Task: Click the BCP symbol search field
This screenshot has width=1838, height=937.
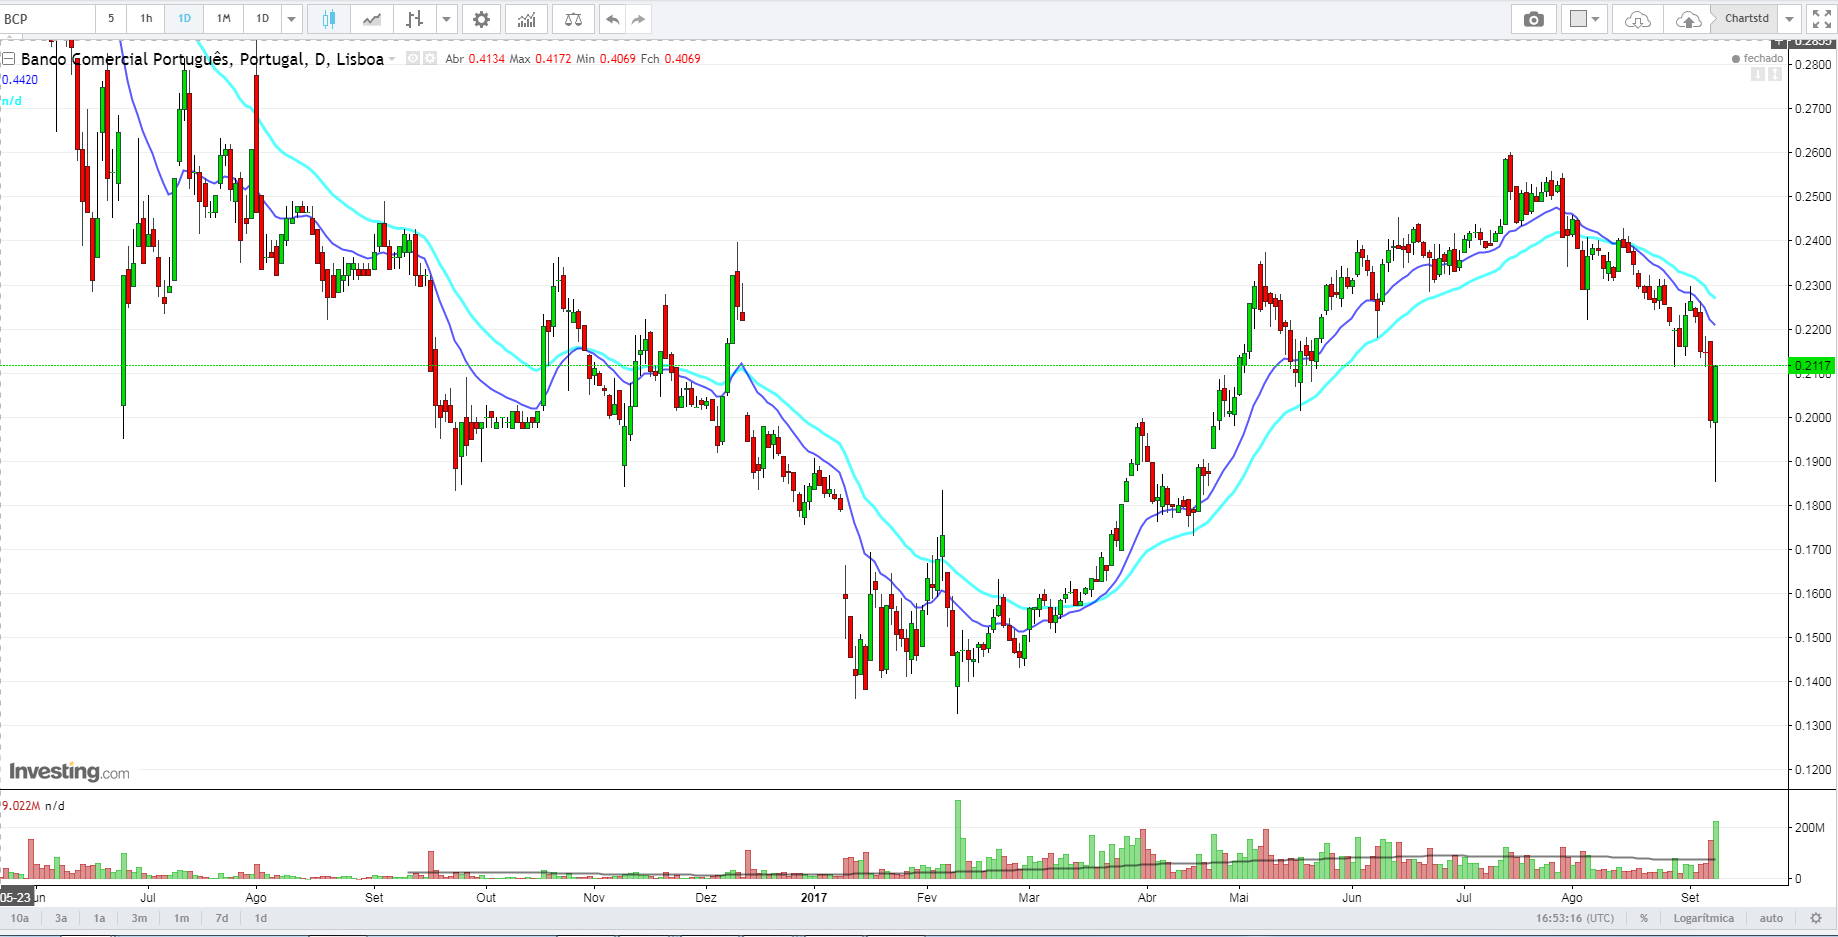Action: click(48, 19)
